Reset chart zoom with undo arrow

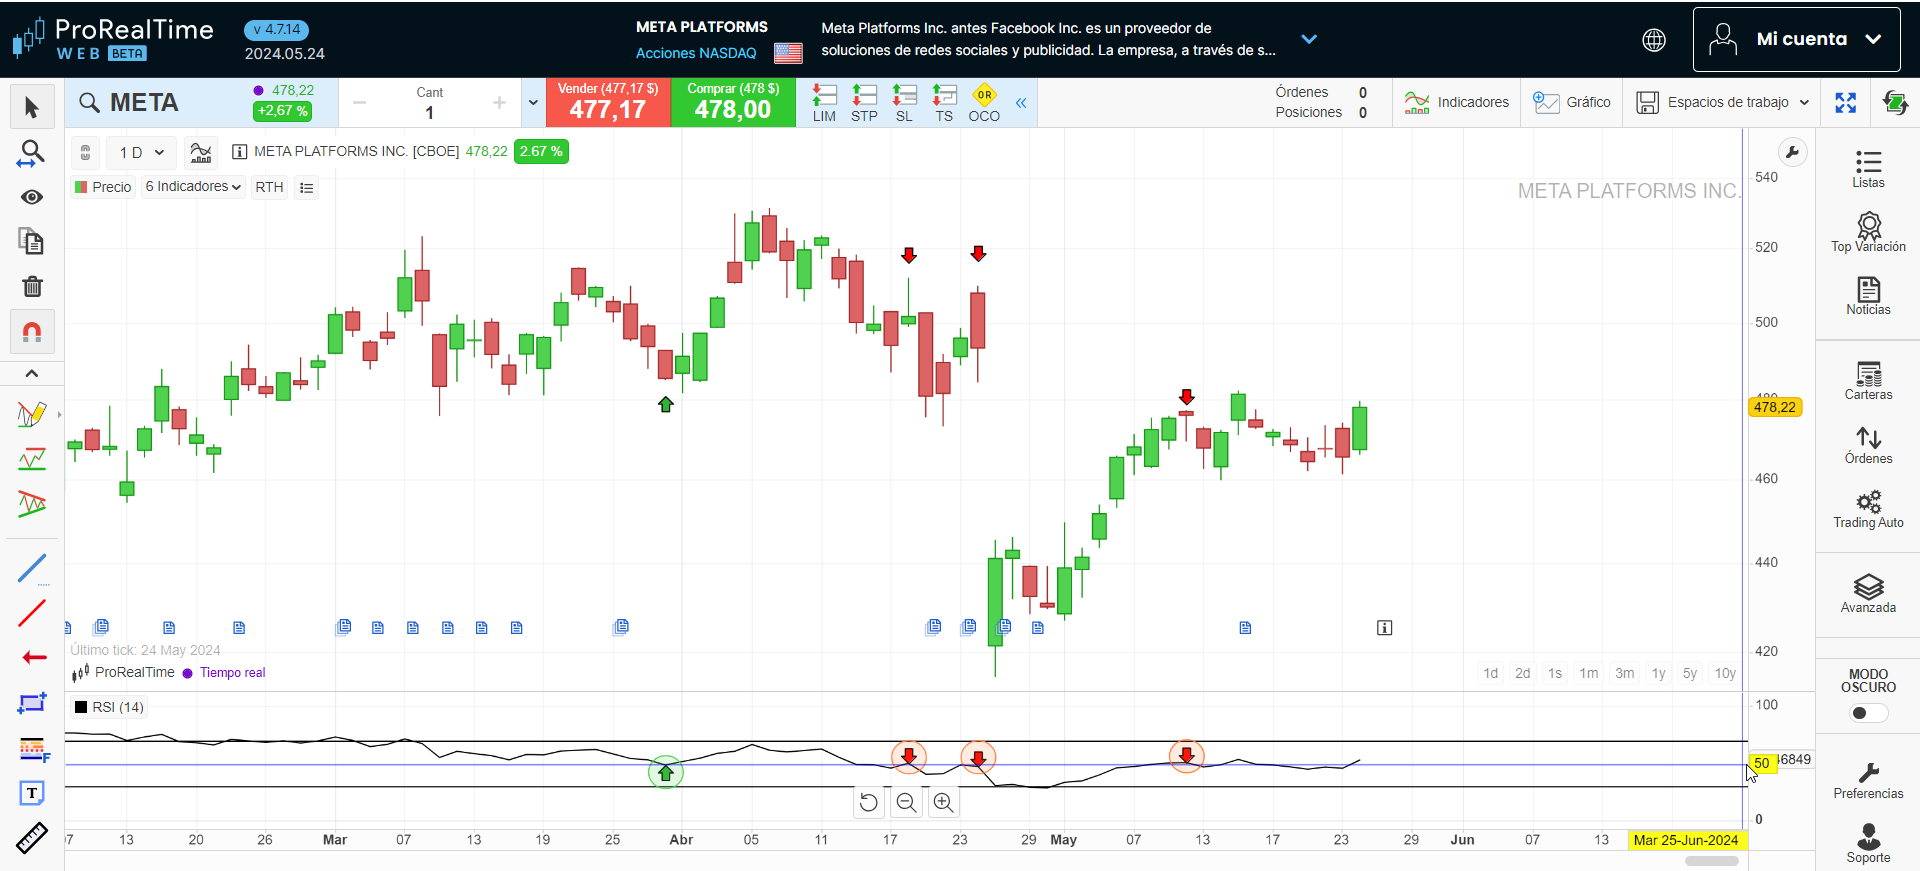pyautogui.click(x=868, y=802)
